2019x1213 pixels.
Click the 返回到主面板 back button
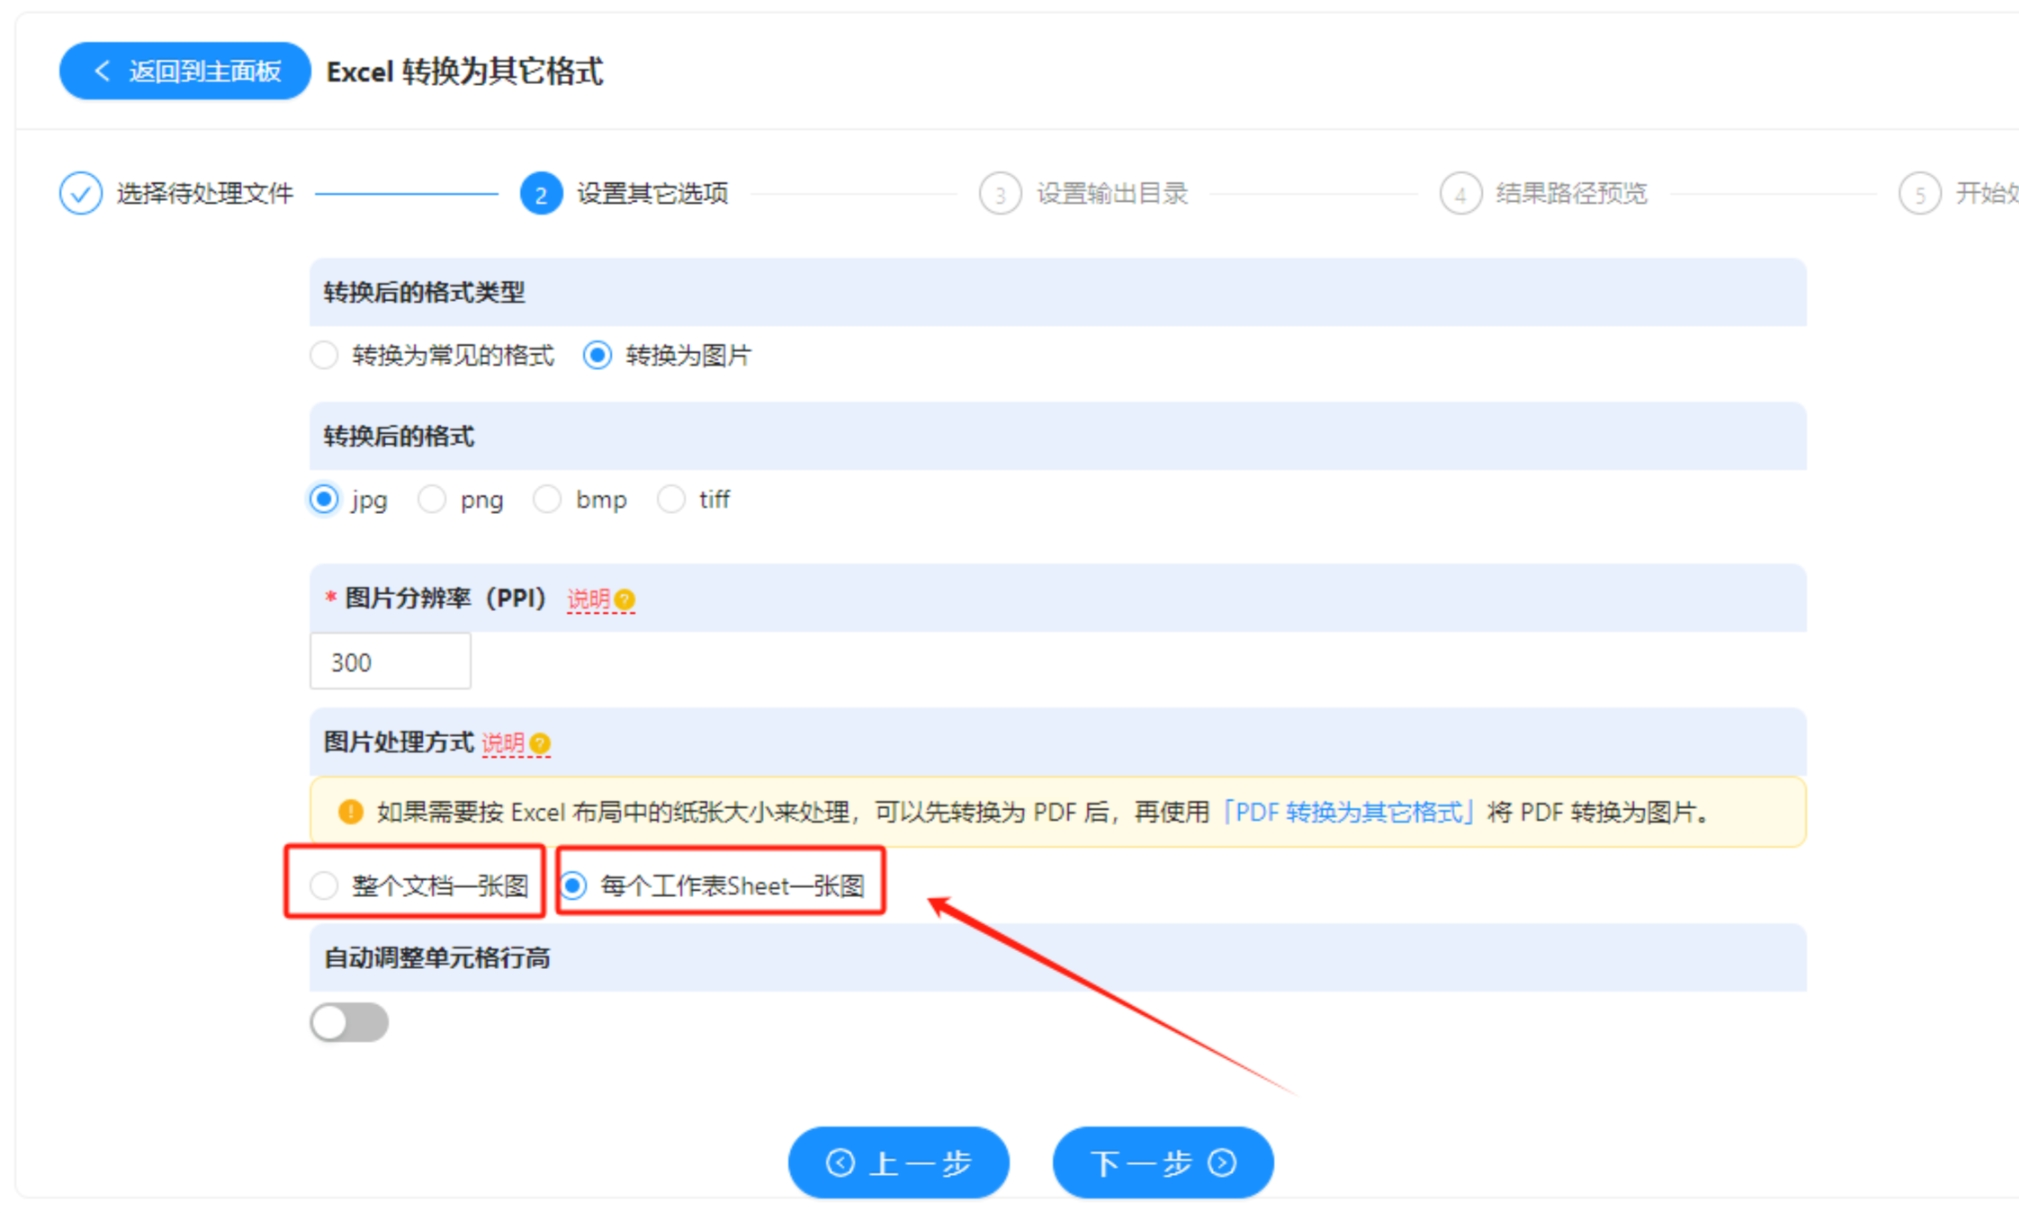click(x=185, y=71)
